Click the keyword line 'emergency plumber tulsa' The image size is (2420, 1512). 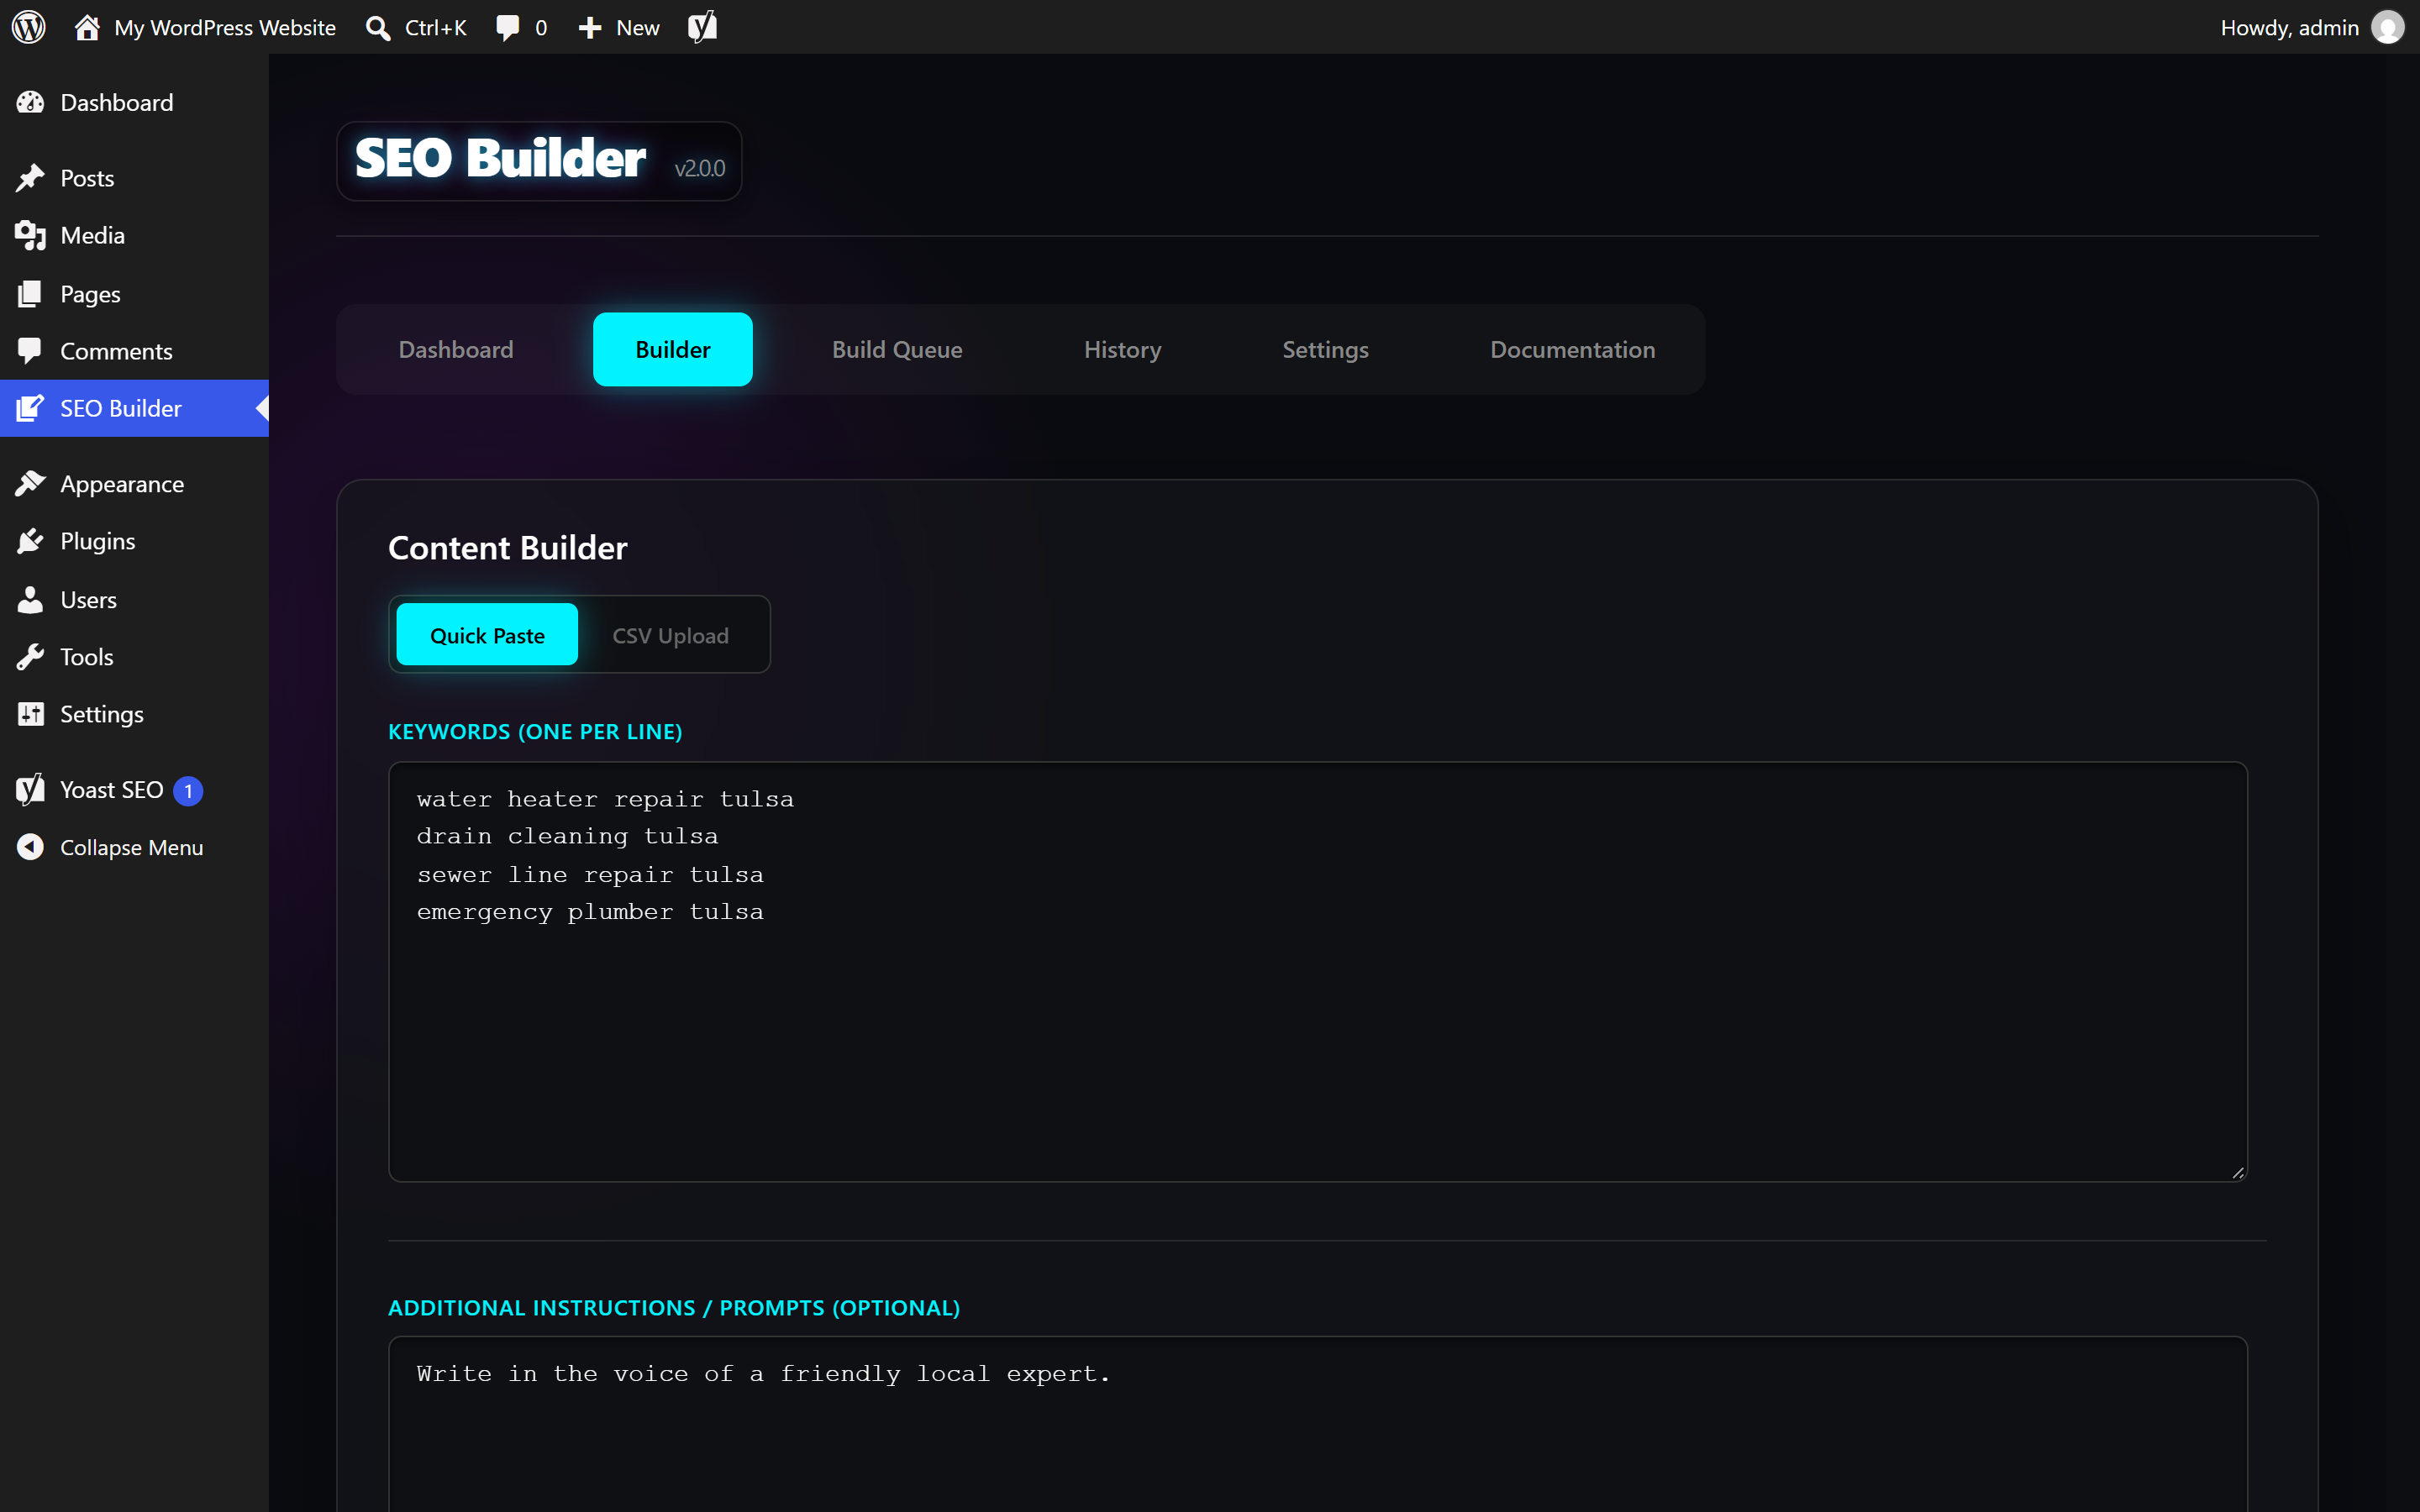[x=590, y=912]
